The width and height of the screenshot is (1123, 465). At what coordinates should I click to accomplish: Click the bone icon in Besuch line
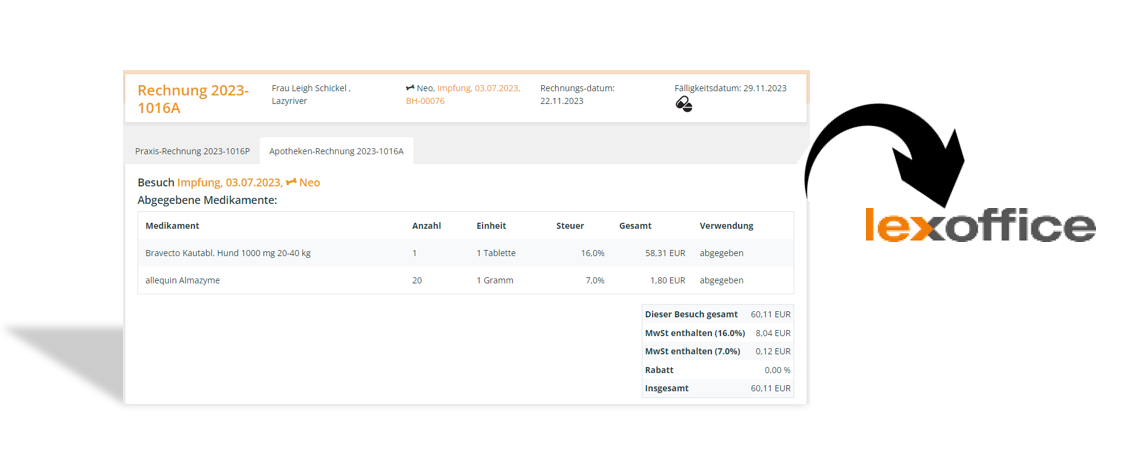pos(290,183)
